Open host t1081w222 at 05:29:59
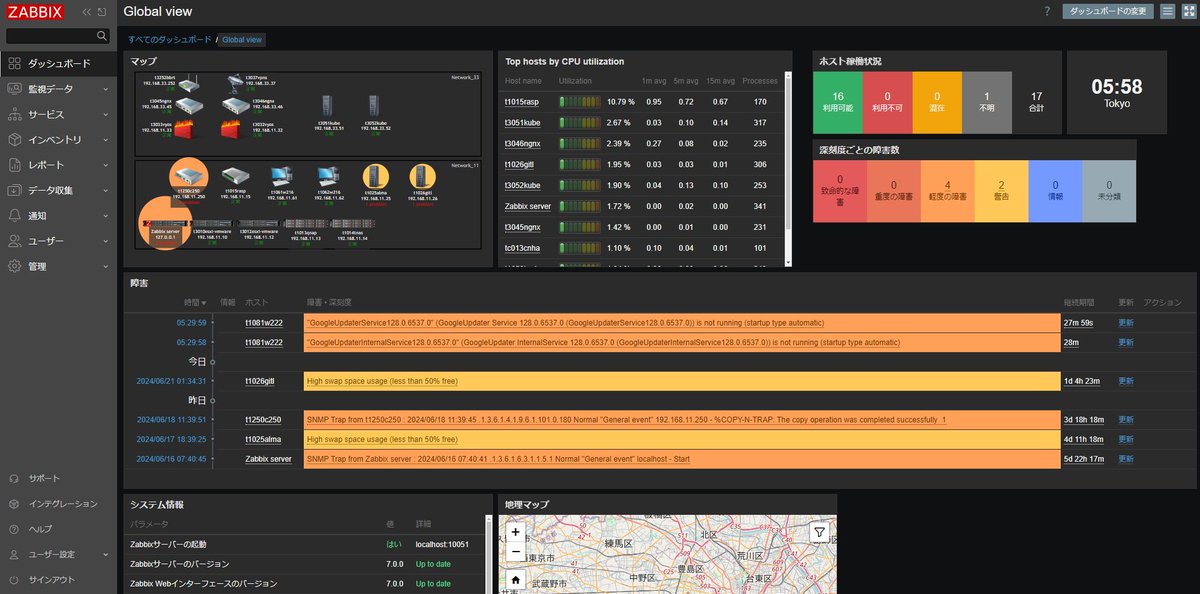The width and height of the screenshot is (1200, 594). 264,323
